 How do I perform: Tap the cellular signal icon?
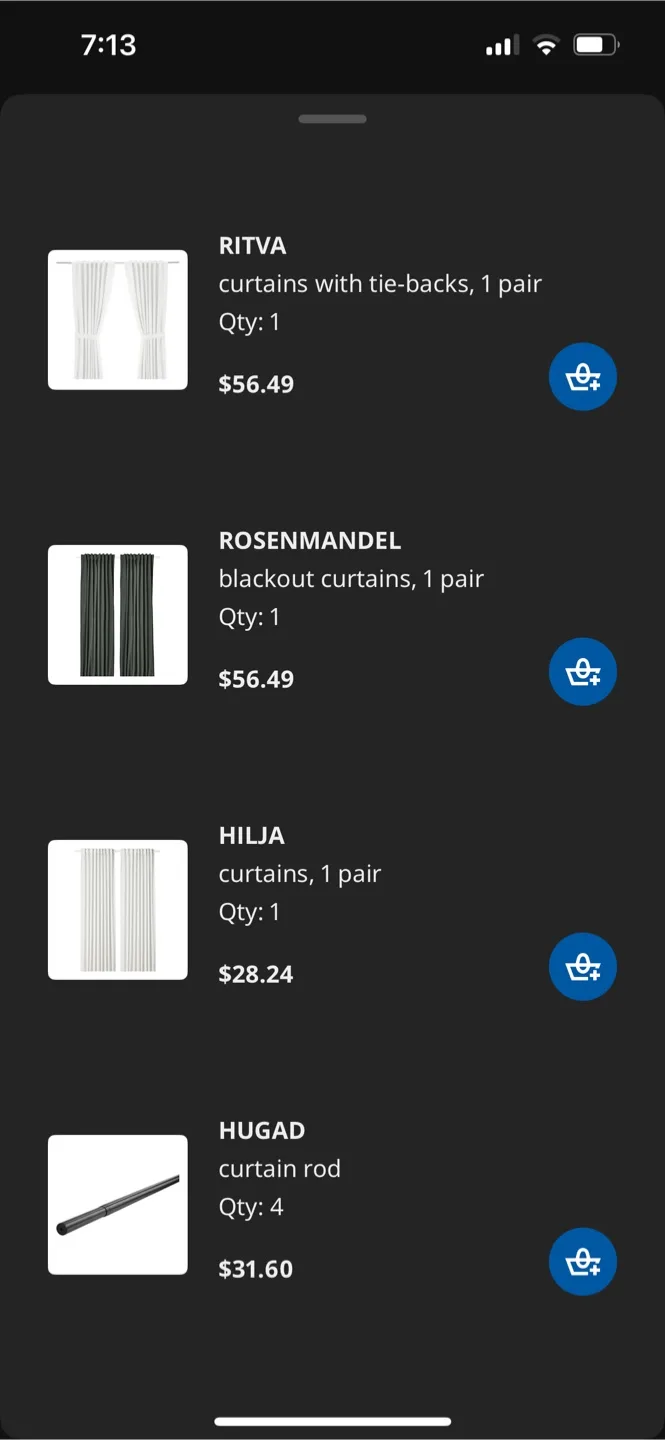498,44
